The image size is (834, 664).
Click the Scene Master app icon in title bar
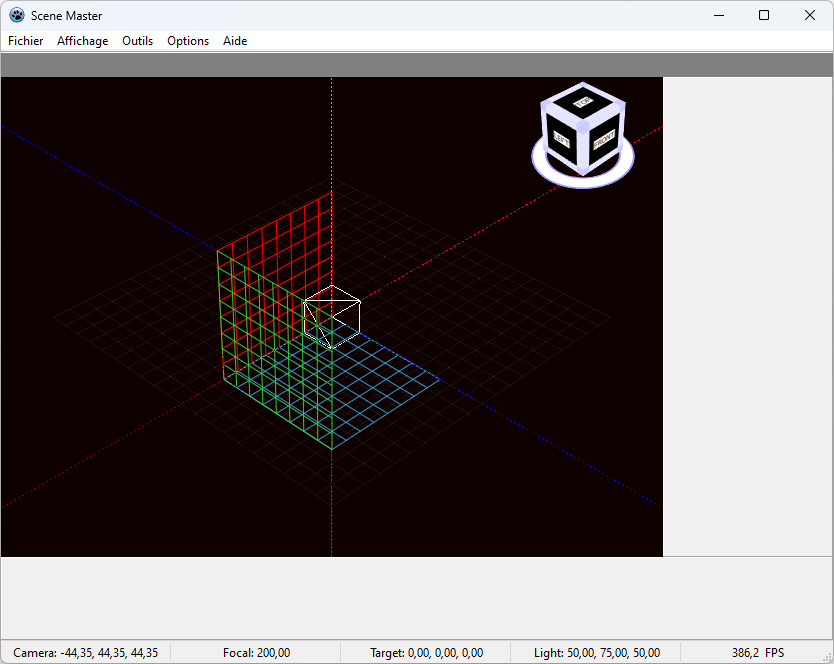coord(17,15)
